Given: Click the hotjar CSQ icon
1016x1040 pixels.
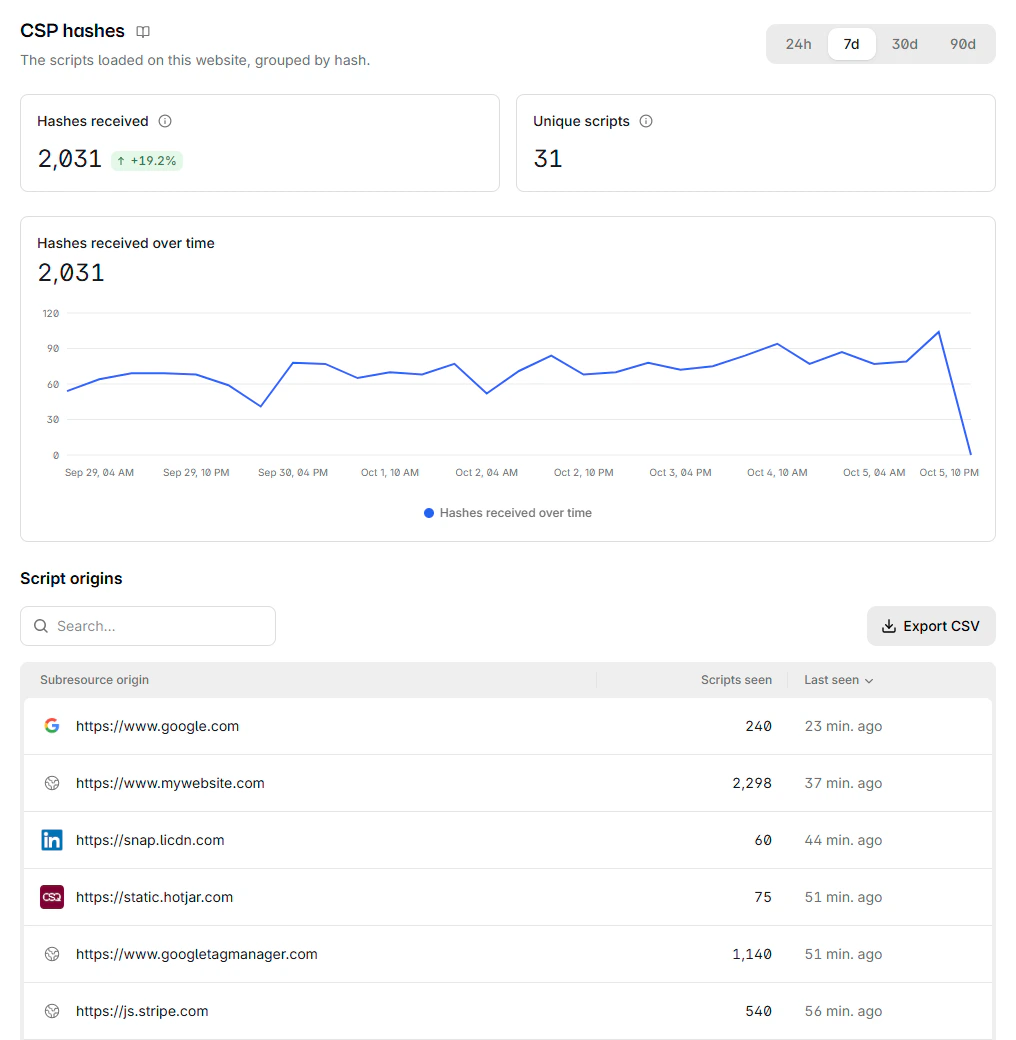Looking at the screenshot, I should point(52,897).
